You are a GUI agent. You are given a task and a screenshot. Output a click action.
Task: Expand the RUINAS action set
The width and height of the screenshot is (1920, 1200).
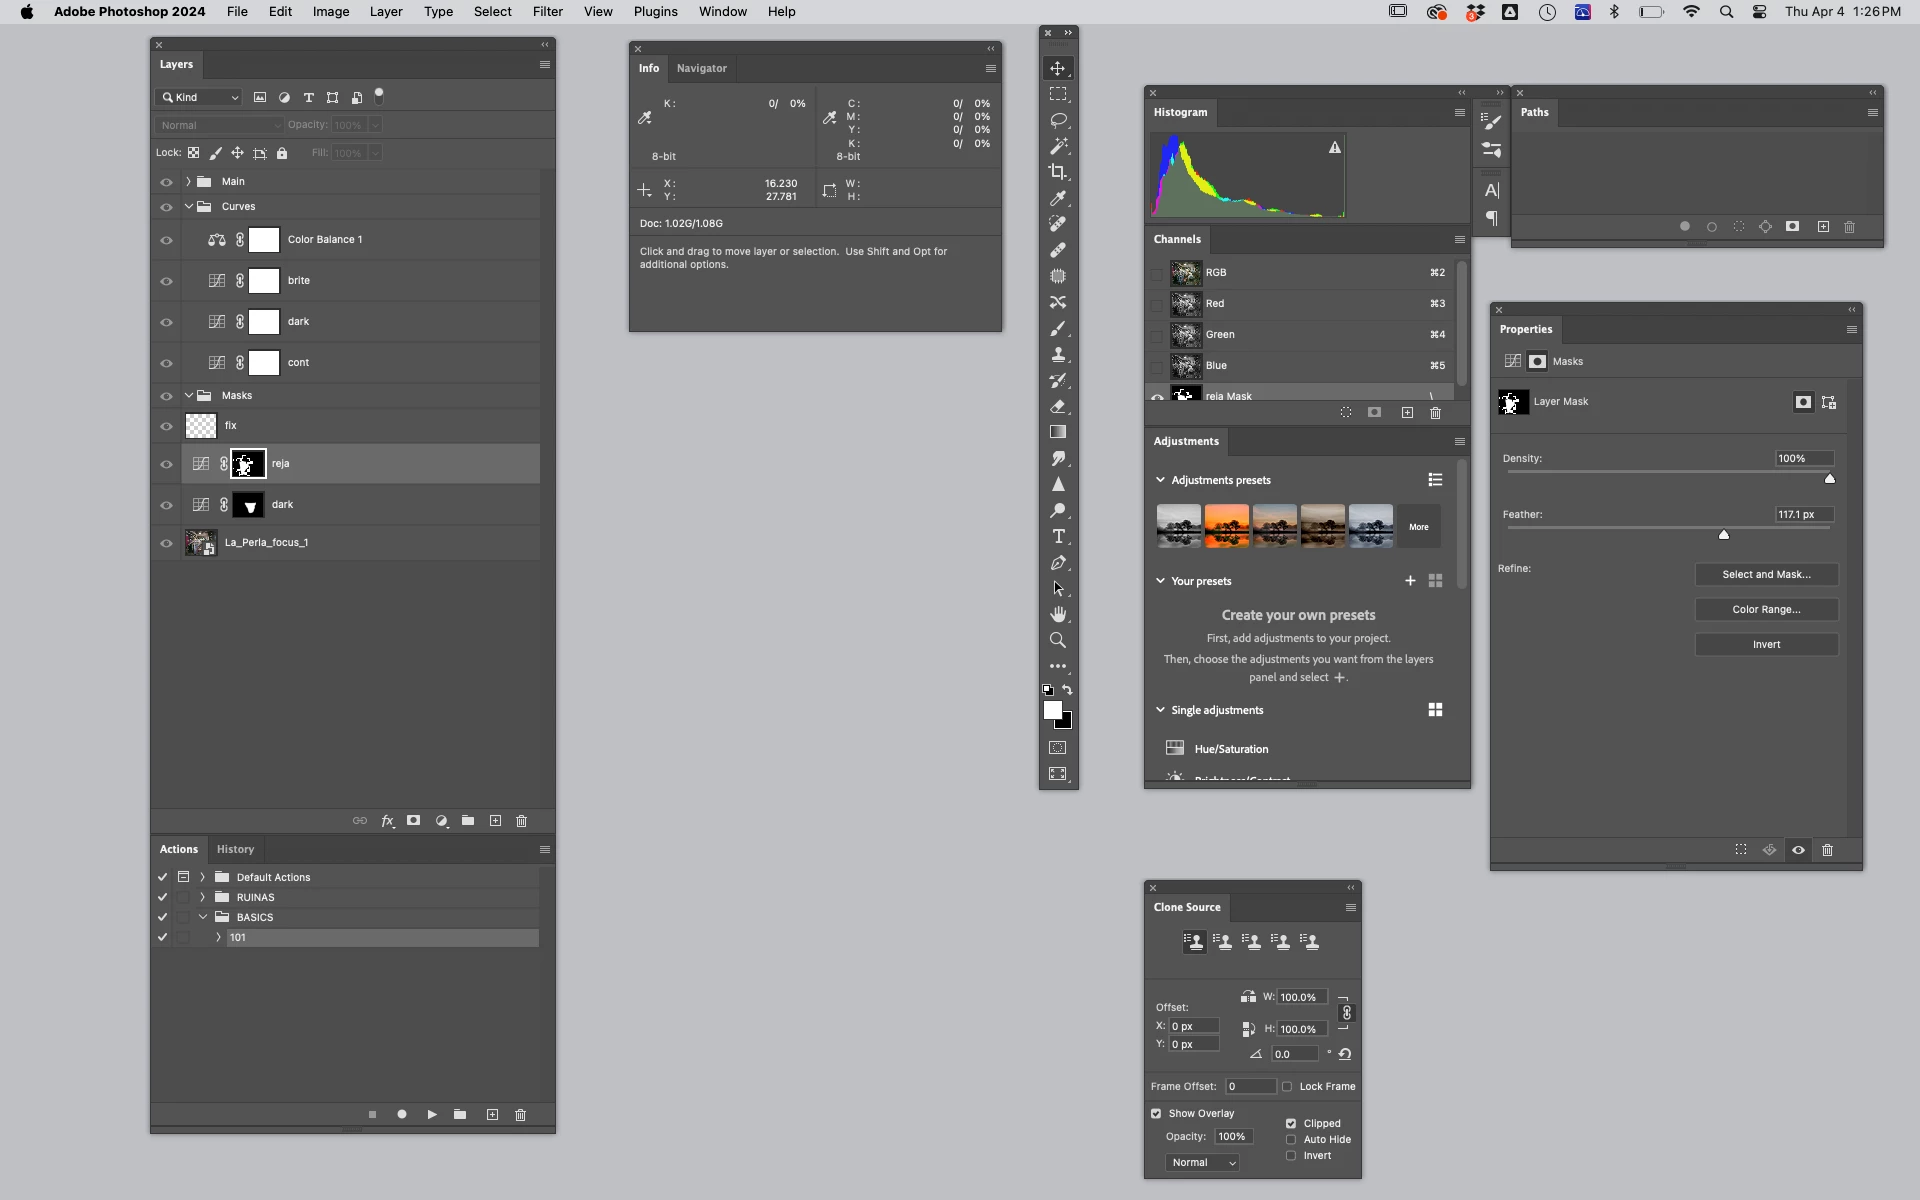[x=203, y=898]
